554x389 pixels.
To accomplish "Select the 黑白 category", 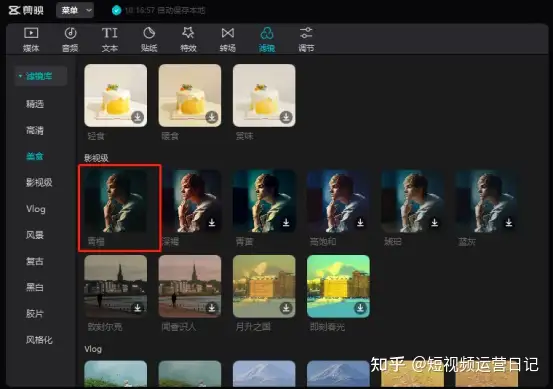I will 35,287.
